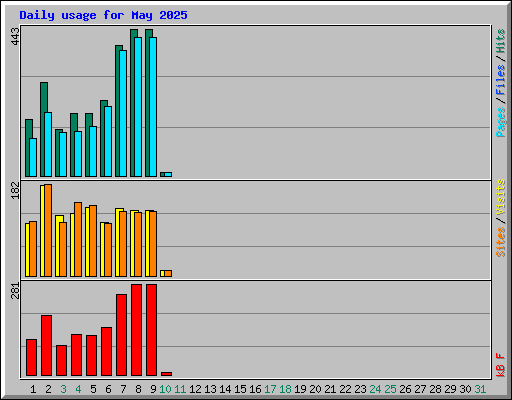This screenshot has height=400, width=512.
Task: Click day label '8' on the x-axis
Action: (138, 389)
